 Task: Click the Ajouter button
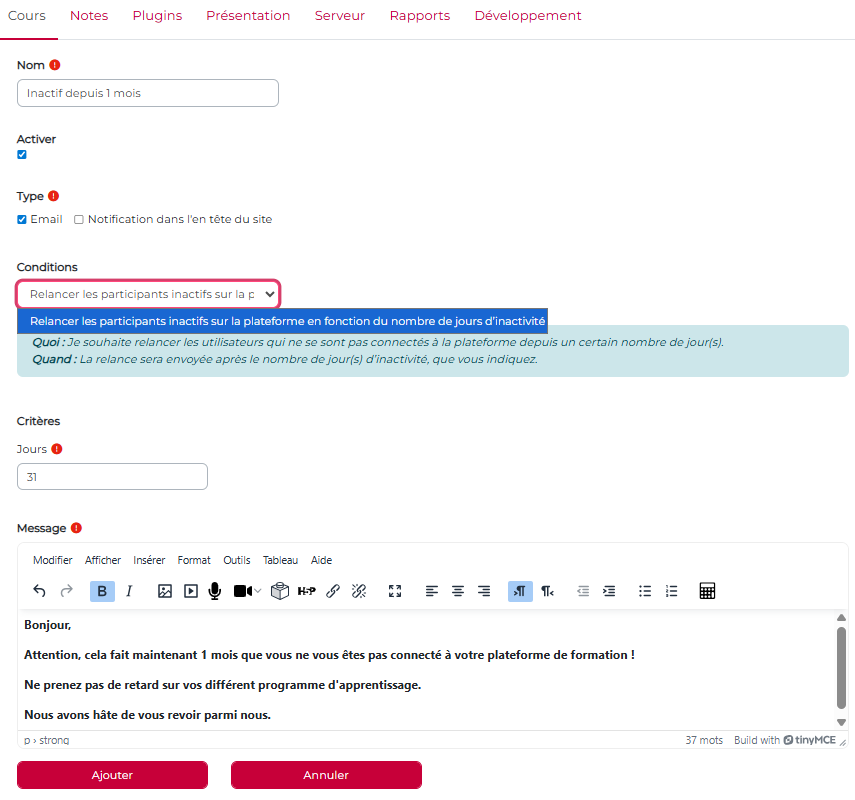(112, 775)
